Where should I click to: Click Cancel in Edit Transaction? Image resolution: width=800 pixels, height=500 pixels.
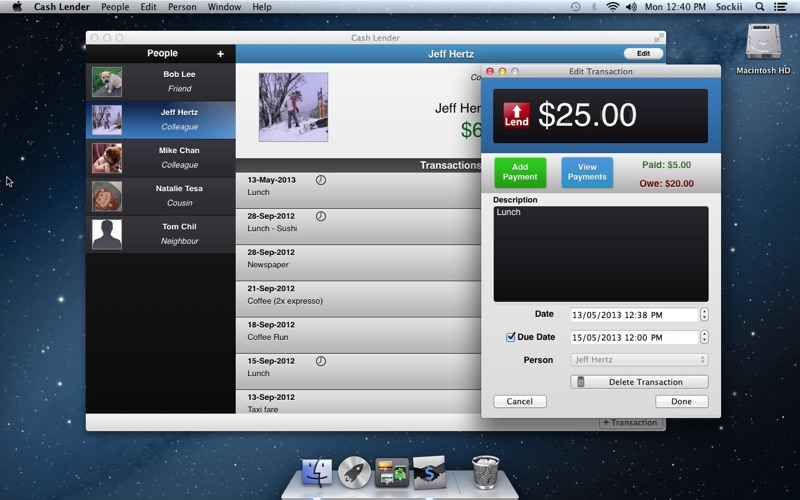coord(520,402)
